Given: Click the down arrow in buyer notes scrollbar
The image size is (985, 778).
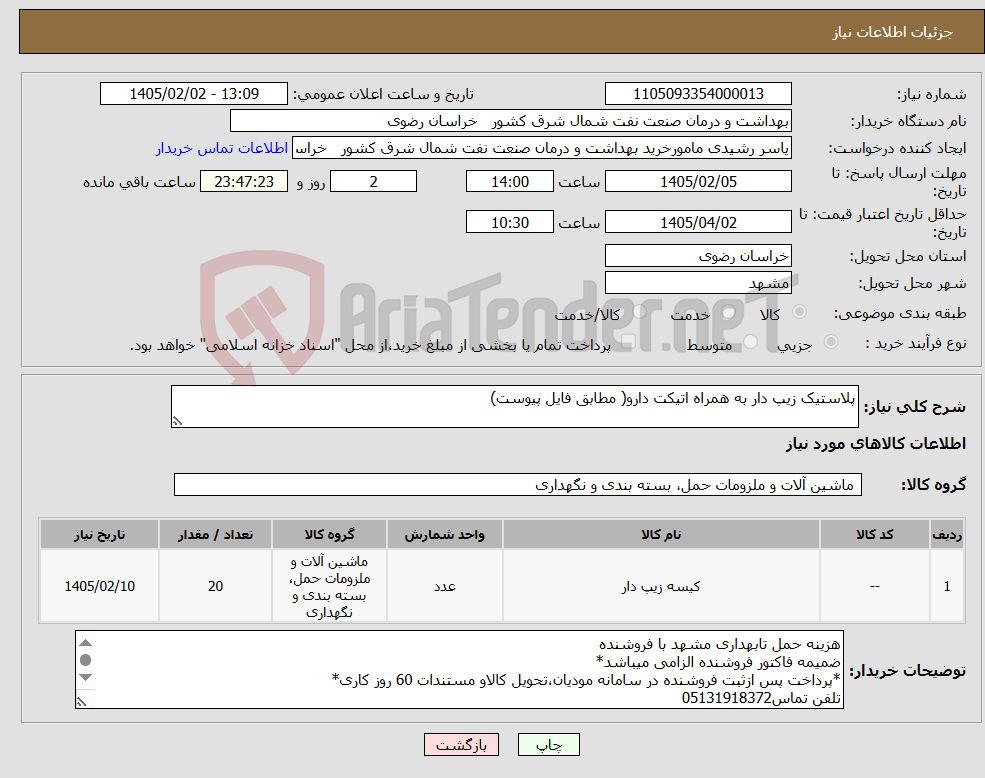Looking at the screenshot, I should [x=86, y=677].
